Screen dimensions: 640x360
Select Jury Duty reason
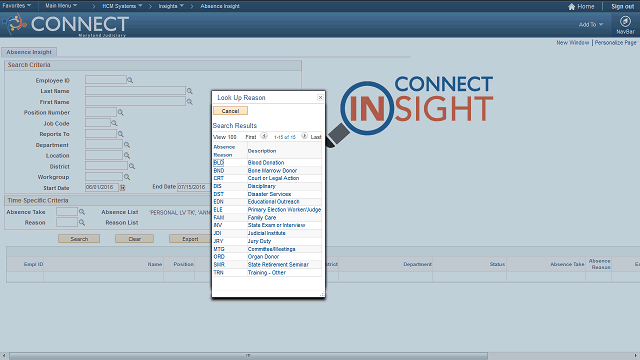click(x=260, y=241)
